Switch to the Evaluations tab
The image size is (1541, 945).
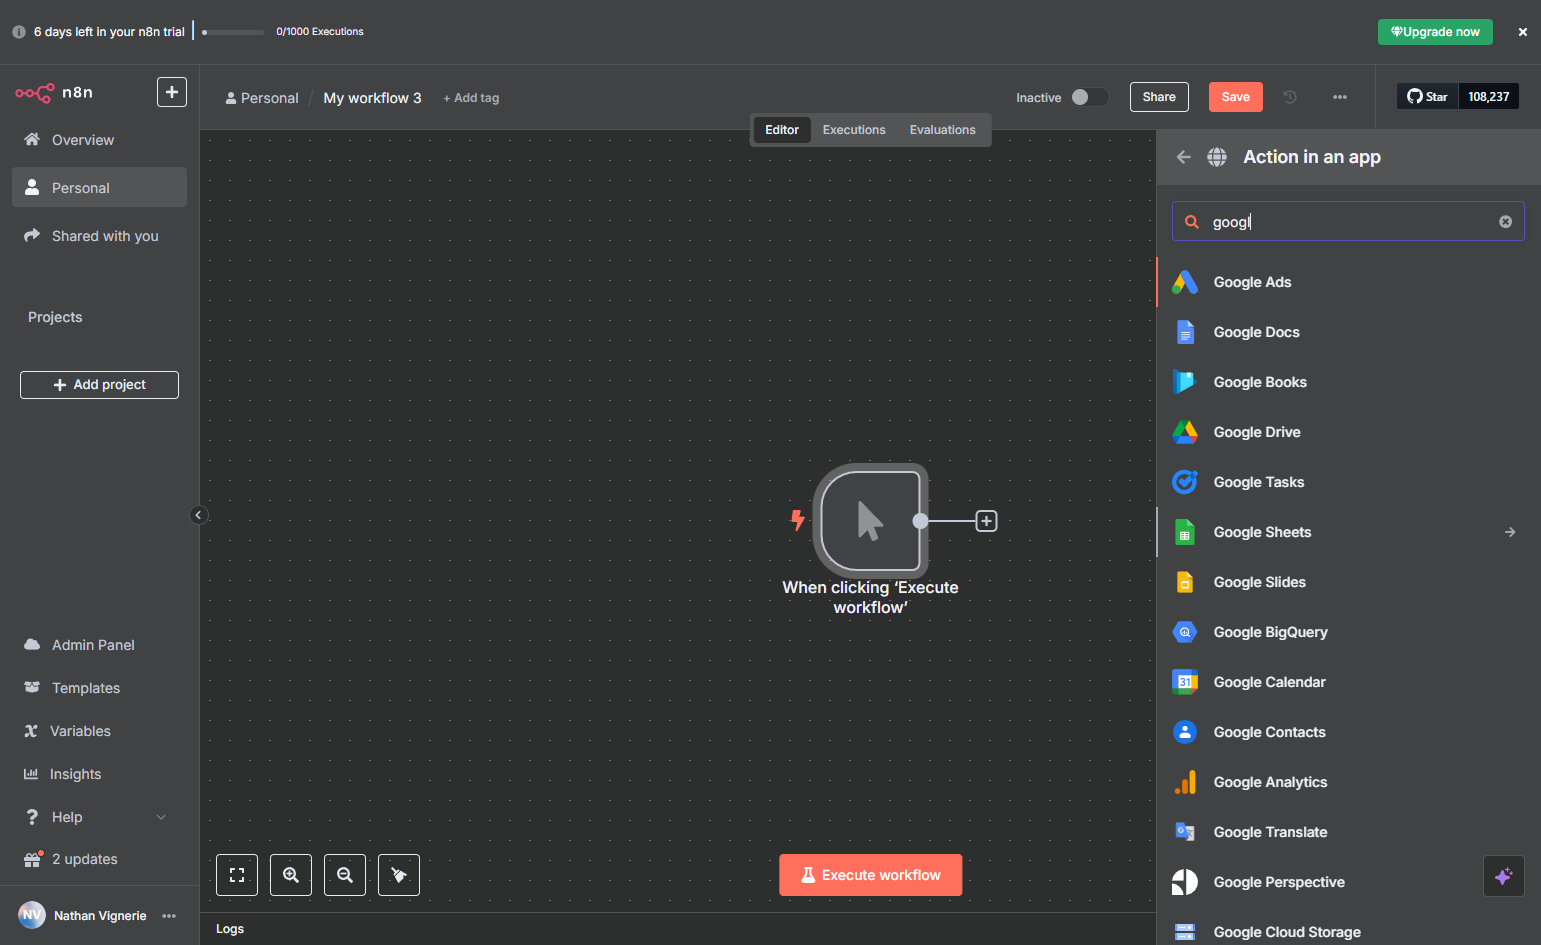coord(942,130)
